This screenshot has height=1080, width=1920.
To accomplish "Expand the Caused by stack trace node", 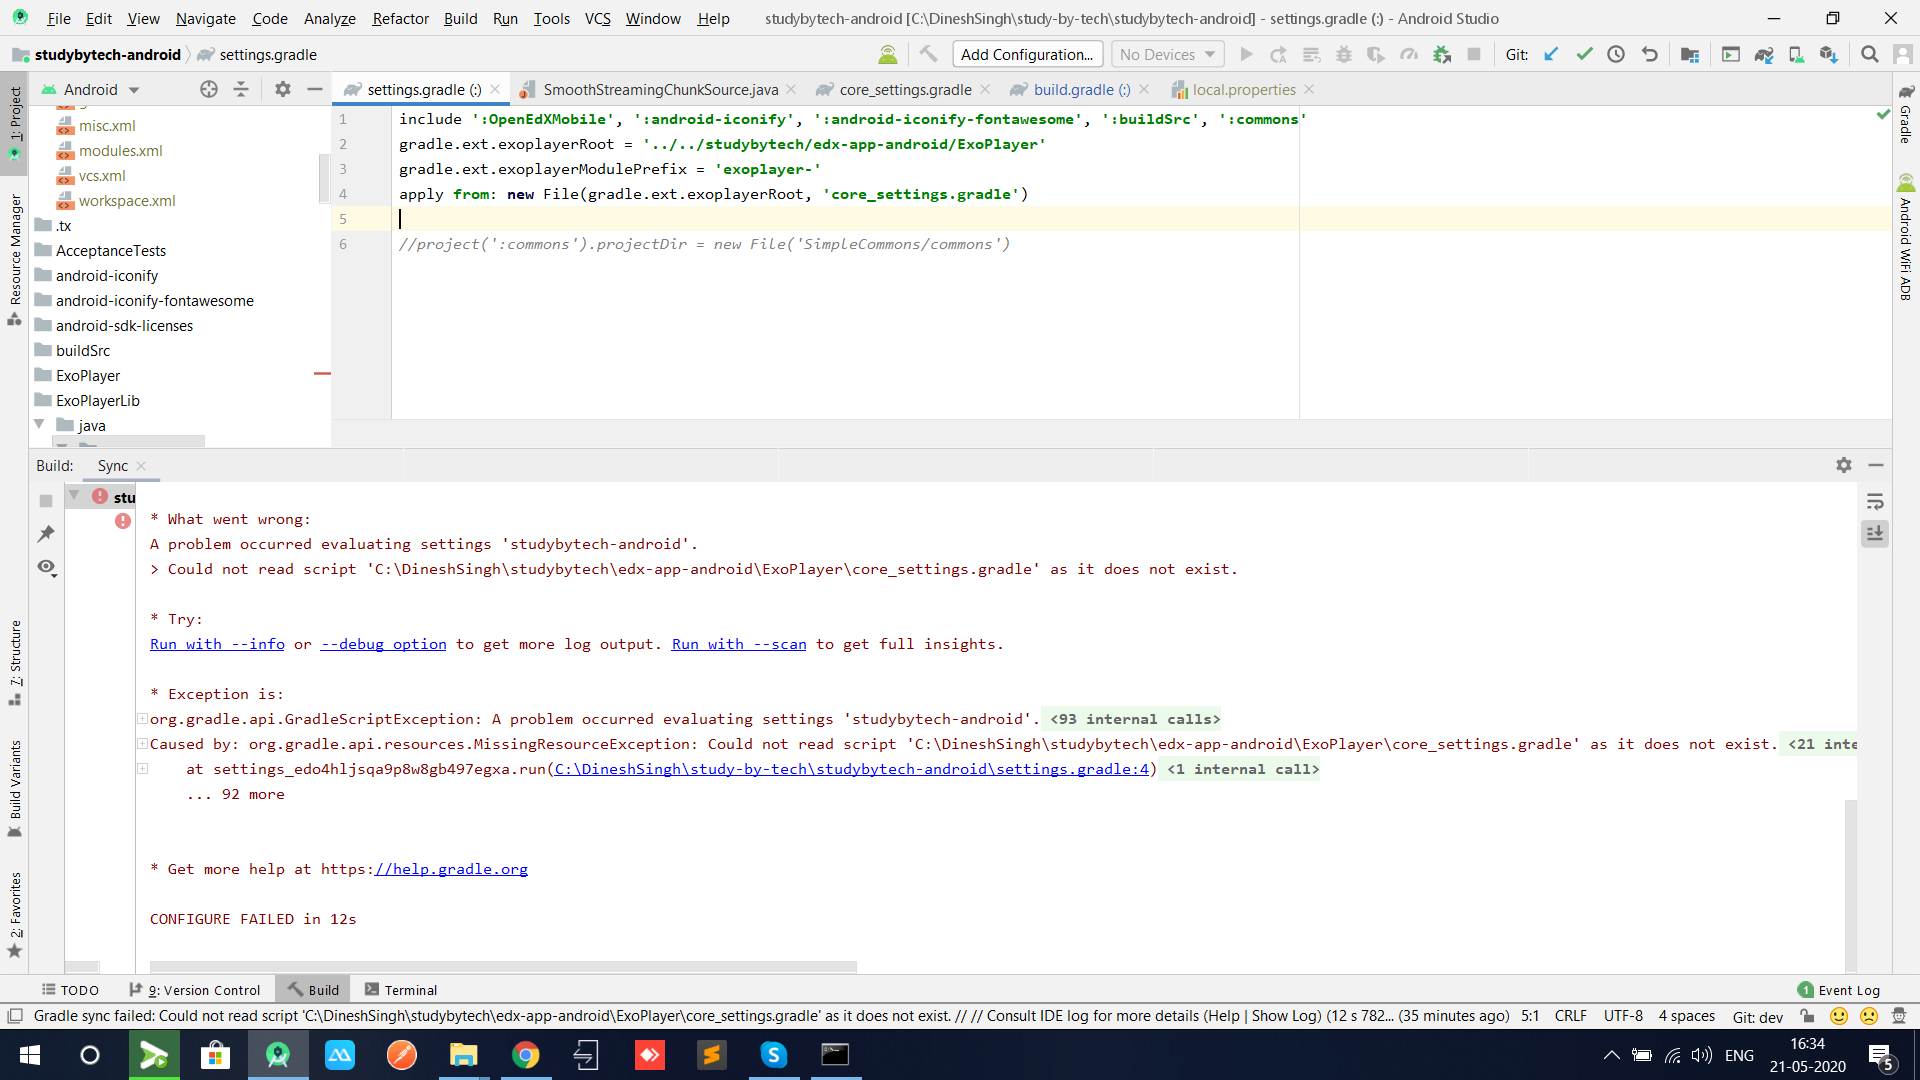I will coord(143,744).
